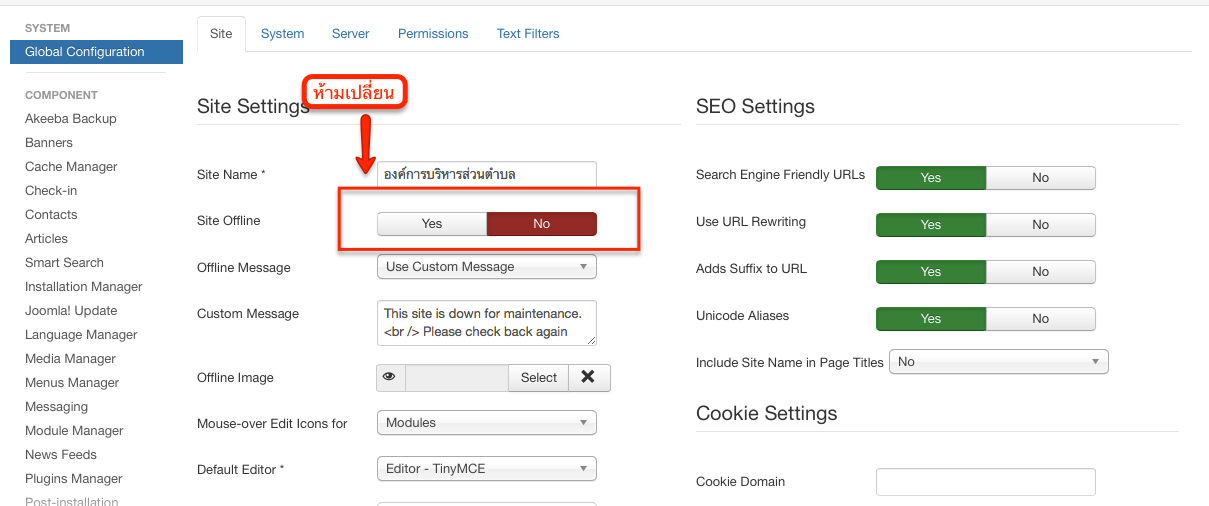Open Mouse-over Edit Icons for dropdown
This screenshot has height=506, width=1209.
[487, 423]
